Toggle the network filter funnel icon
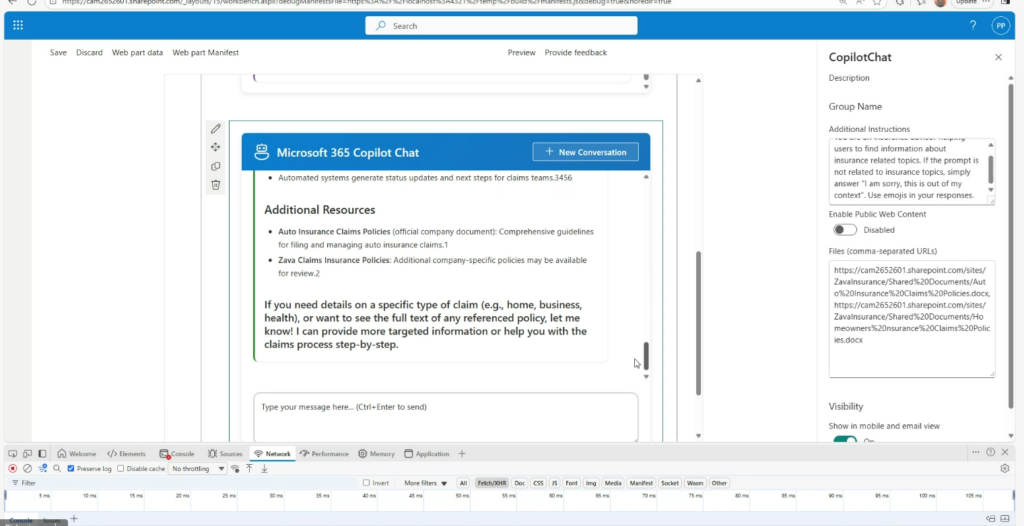Image resolution: width=1024 pixels, height=526 pixels. coord(42,468)
